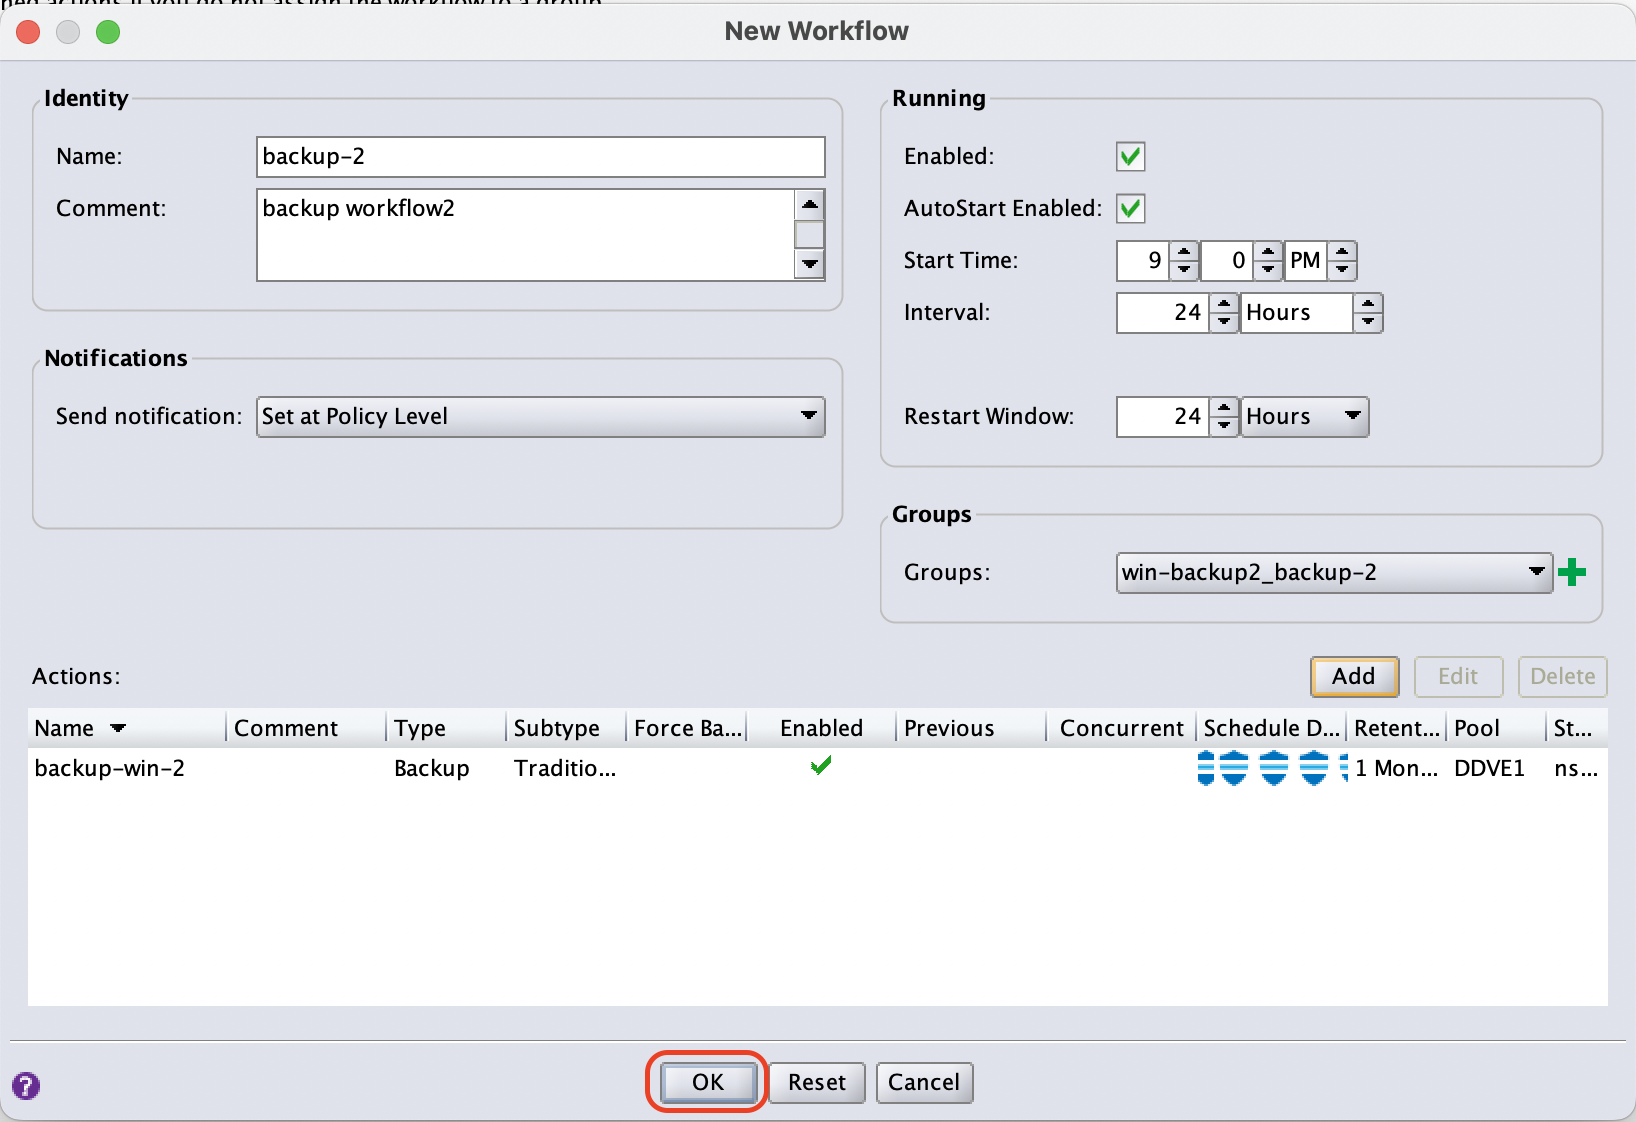The height and width of the screenshot is (1122, 1636).
Task: Step Interval units Hours spinner up
Action: coord(1368,303)
